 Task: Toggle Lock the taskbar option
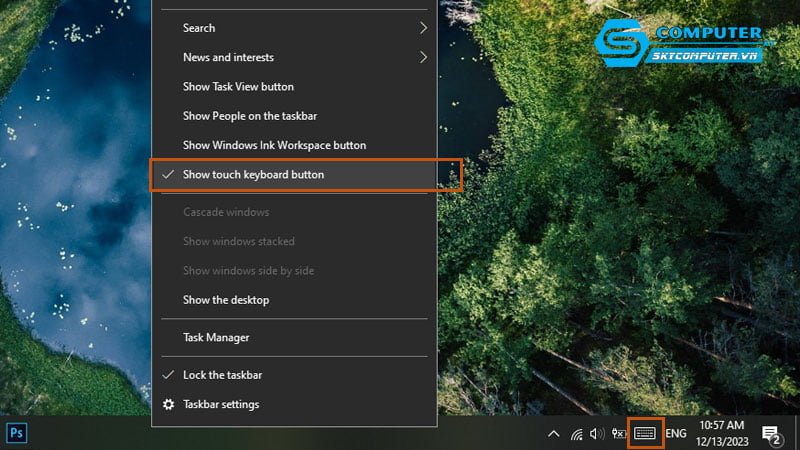point(294,375)
